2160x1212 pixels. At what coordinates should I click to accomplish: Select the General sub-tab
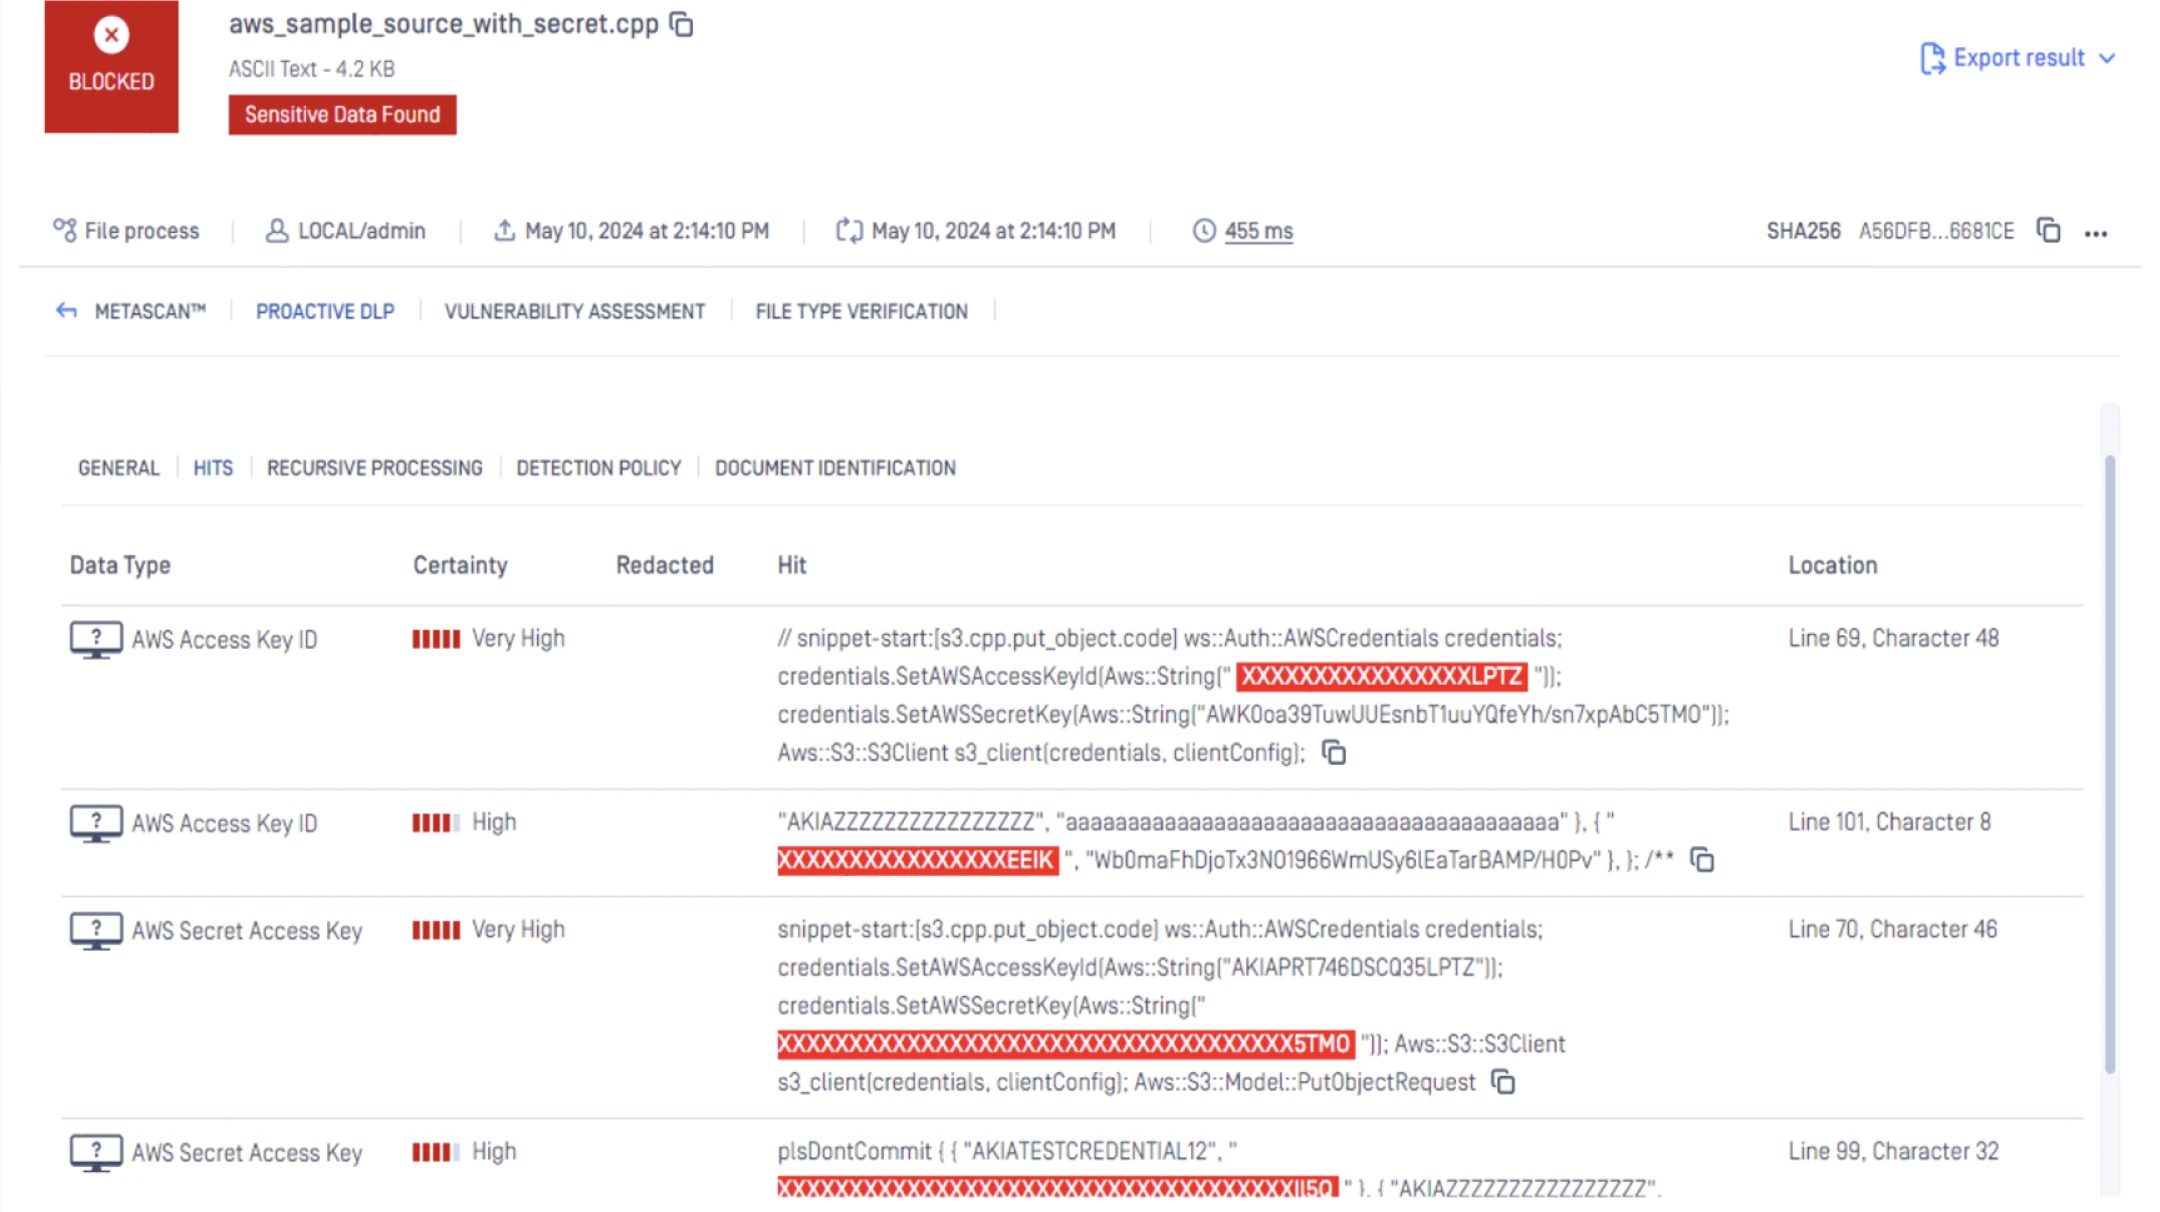[x=118, y=468]
